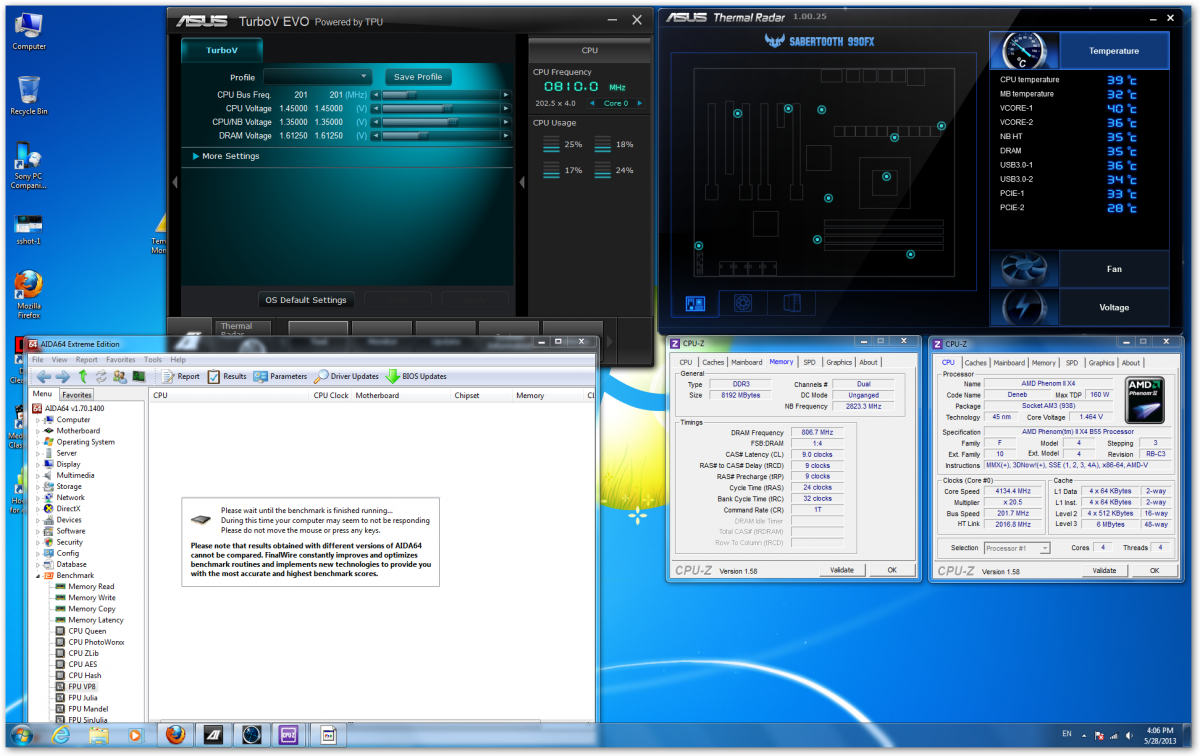Collapse the Benchmark node in AIDA64 tree
The image size is (1200, 756).
(x=38, y=576)
